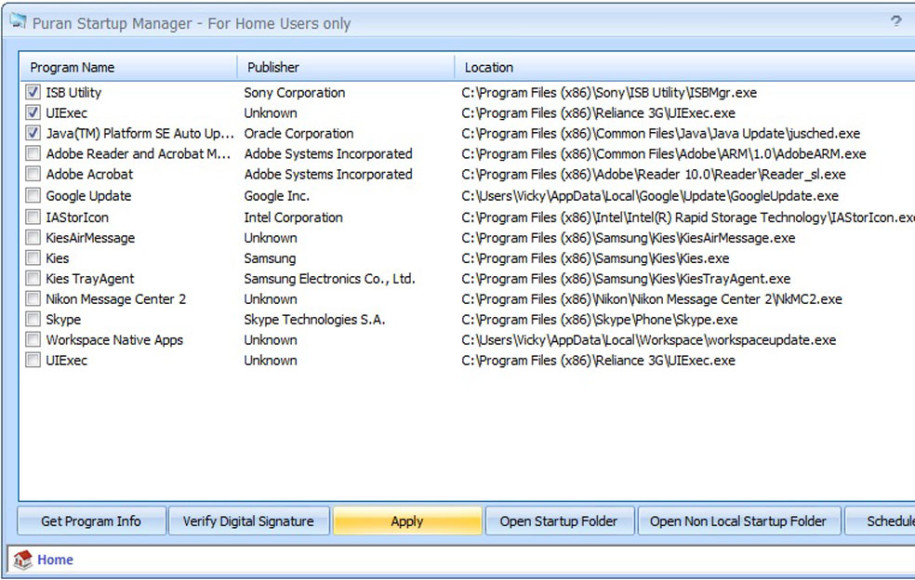Enable the Kies TrayAgent checkbox
Viewport: 915px width, 580px height.
click(33, 278)
